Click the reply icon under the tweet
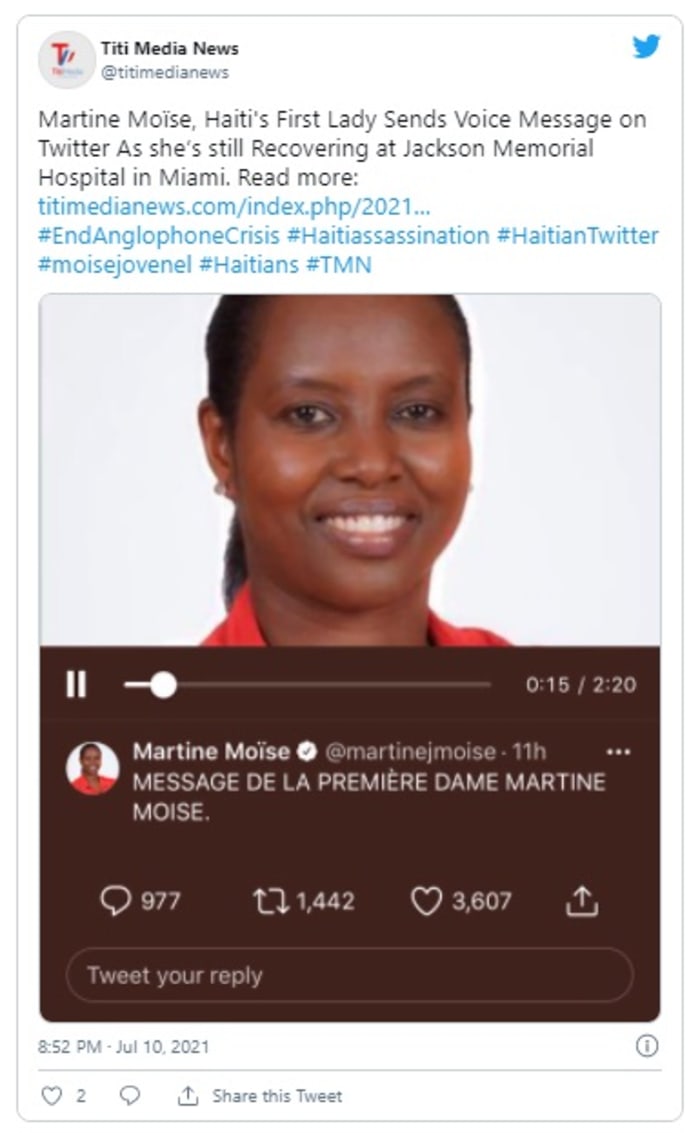The width and height of the screenshot is (700, 1133). click(x=129, y=1095)
